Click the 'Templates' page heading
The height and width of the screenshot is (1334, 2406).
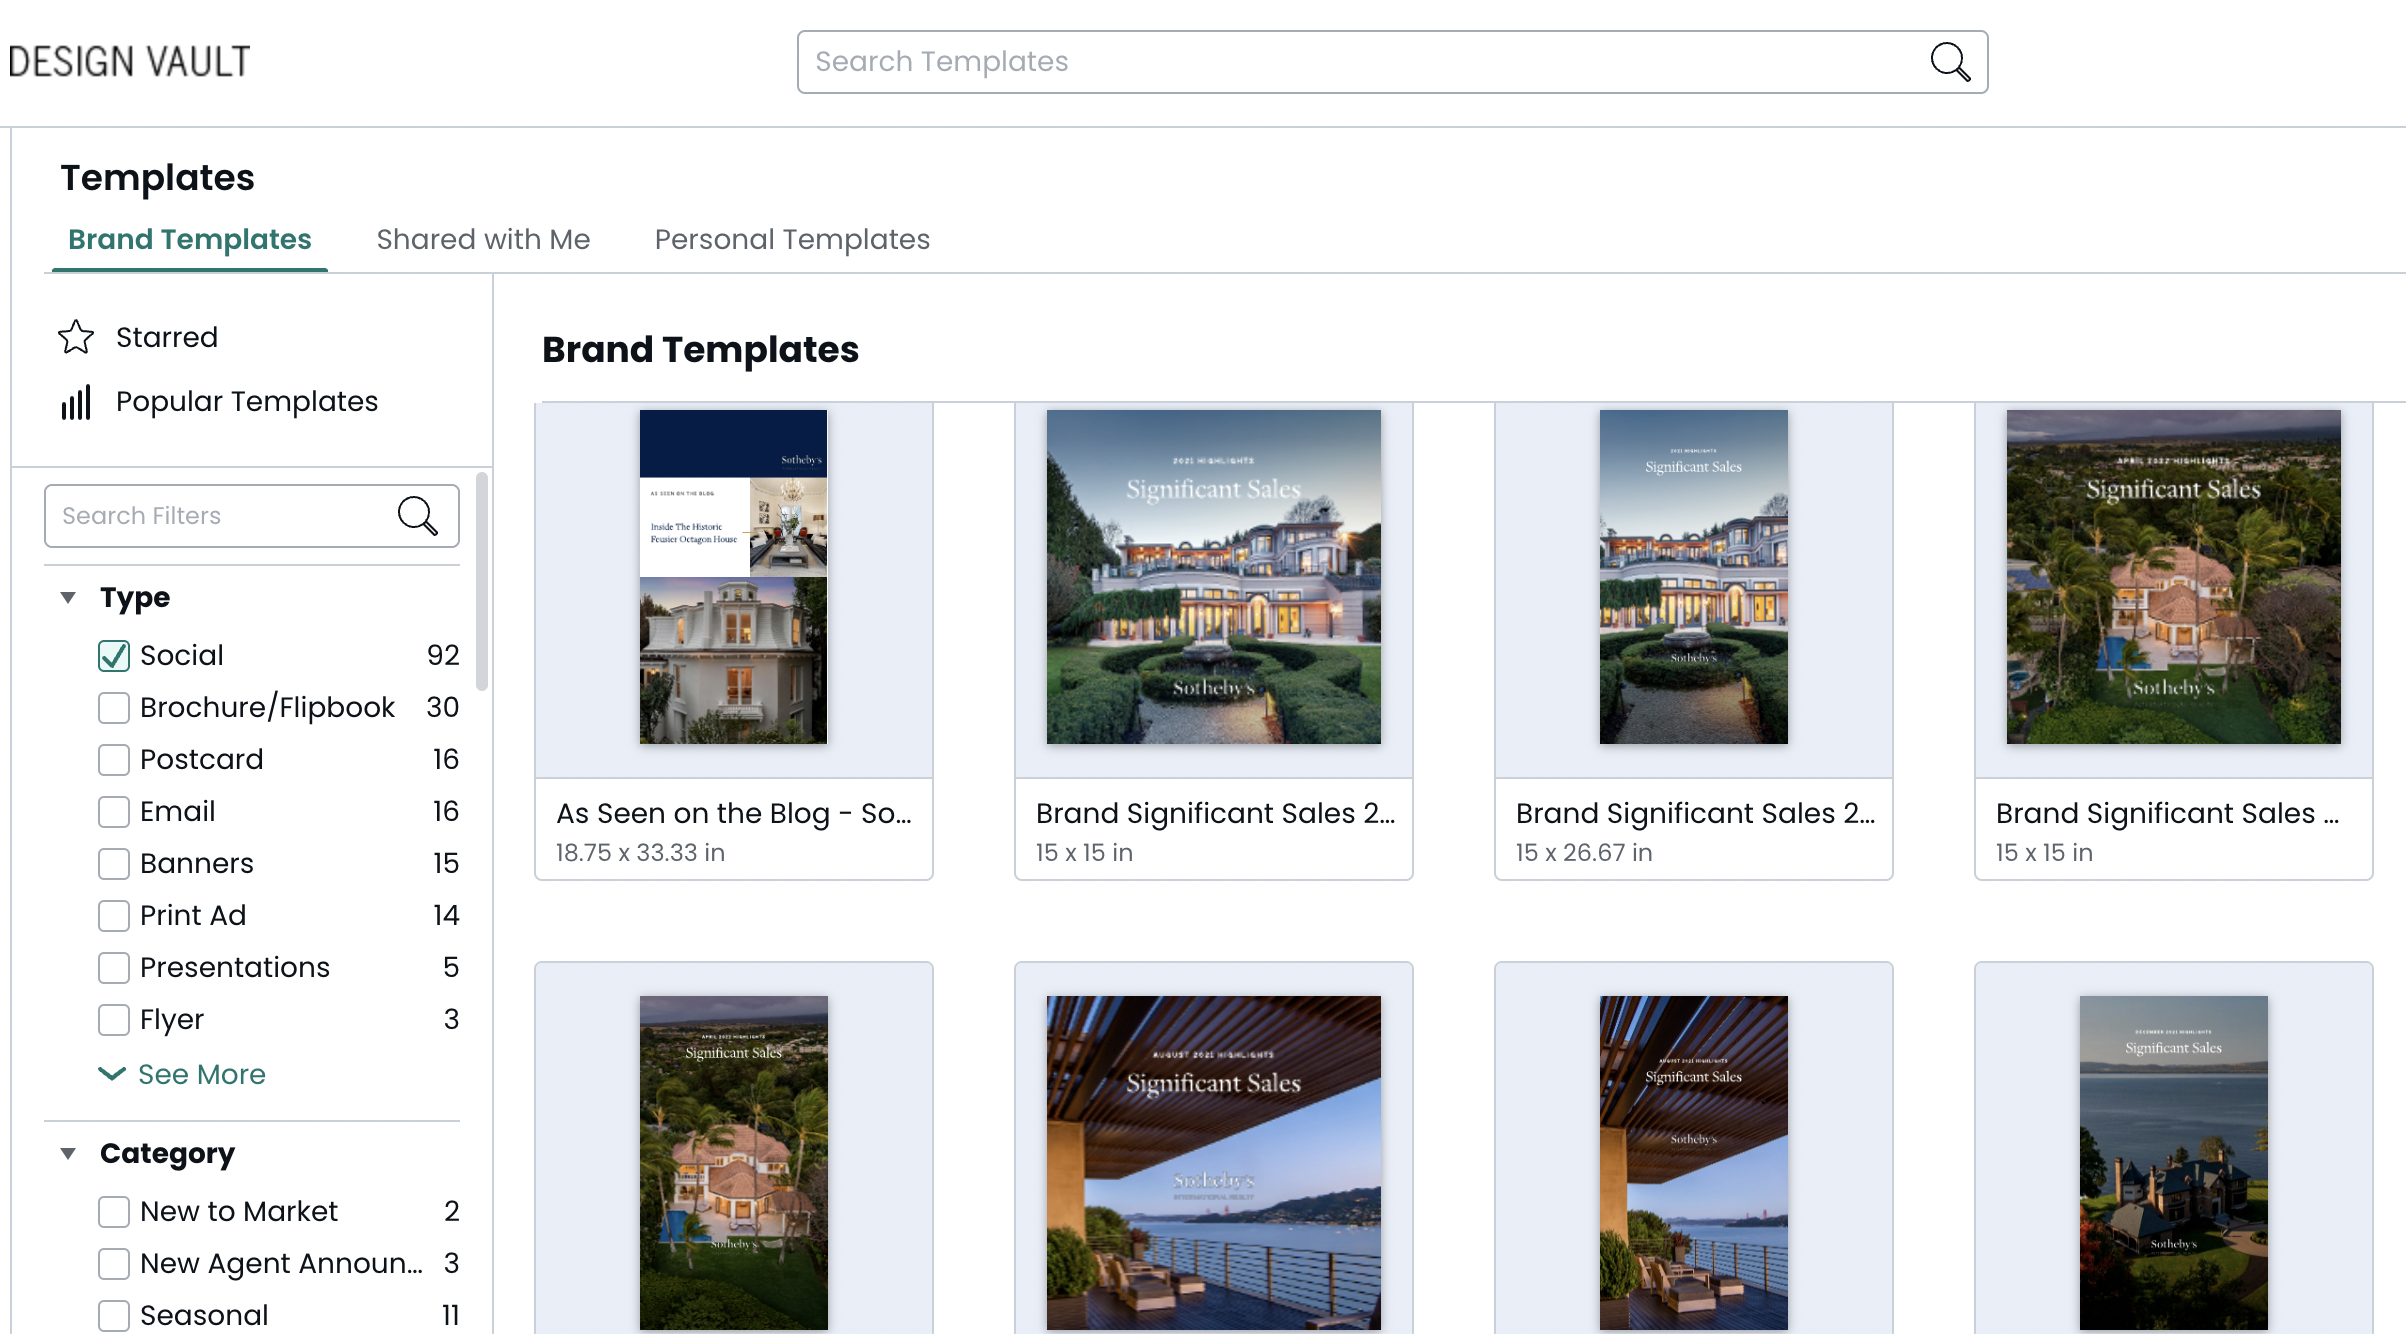[157, 178]
